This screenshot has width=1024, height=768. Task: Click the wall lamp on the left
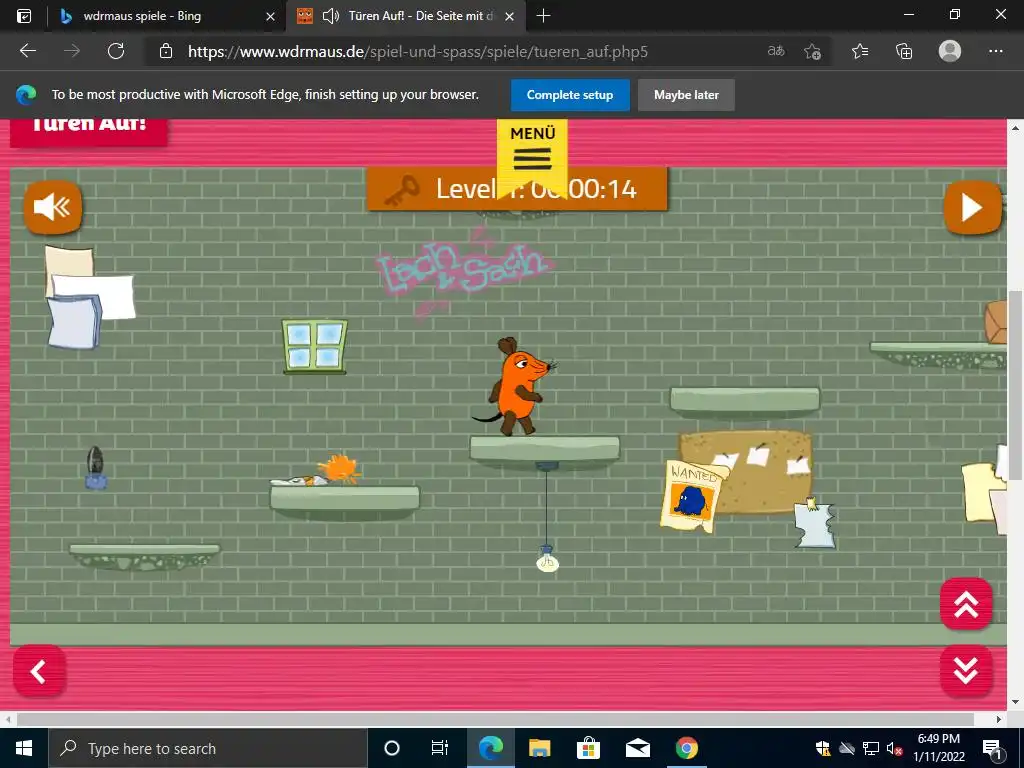tap(95, 468)
